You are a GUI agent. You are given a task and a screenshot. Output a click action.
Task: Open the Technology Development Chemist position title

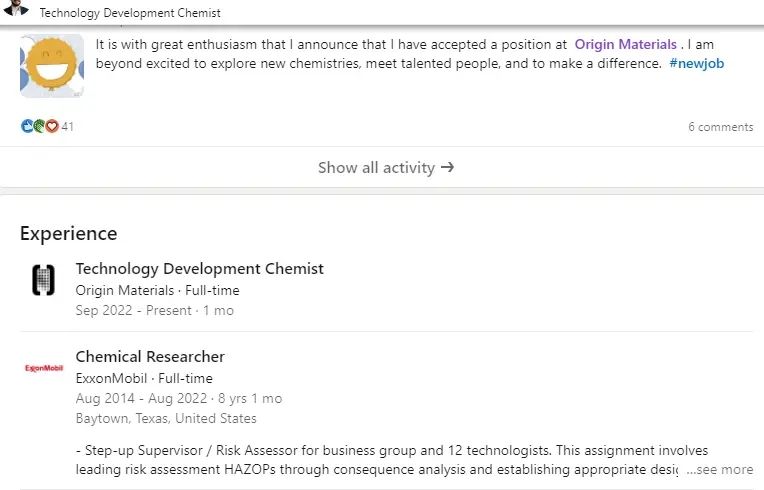tap(199, 269)
